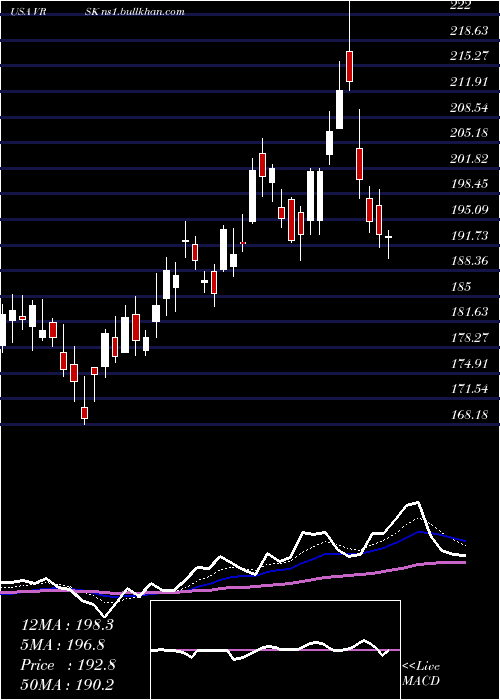Click the 208.54 price axis label
Viewport: 500px width, 700px height.
pos(468,108)
